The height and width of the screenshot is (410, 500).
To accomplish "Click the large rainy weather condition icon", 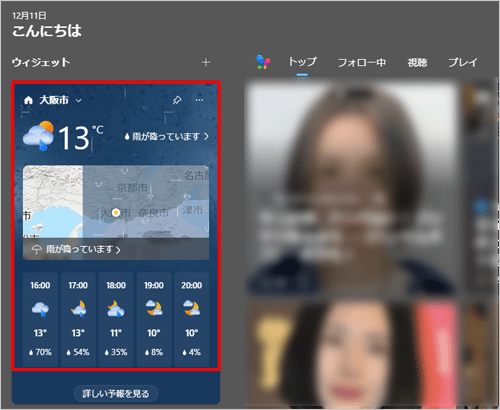I will point(38,136).
